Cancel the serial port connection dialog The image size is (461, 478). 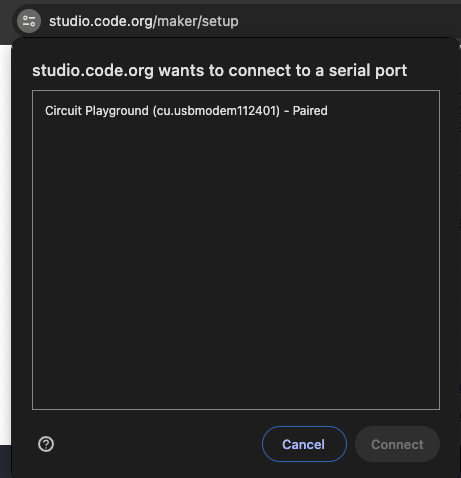(304, 444)
